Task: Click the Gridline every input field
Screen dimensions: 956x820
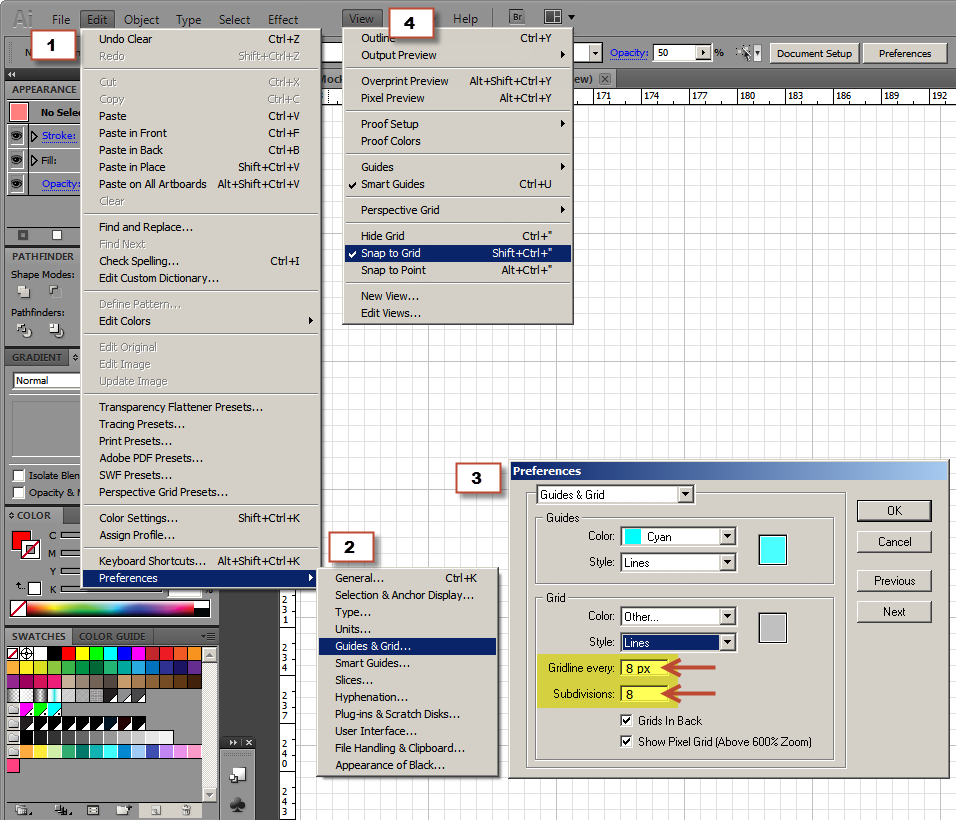Action: point(646,668)
